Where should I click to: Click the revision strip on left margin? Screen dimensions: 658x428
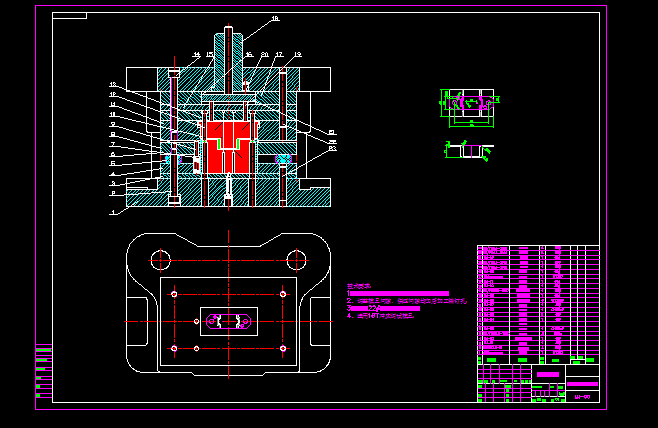(44, 371)
